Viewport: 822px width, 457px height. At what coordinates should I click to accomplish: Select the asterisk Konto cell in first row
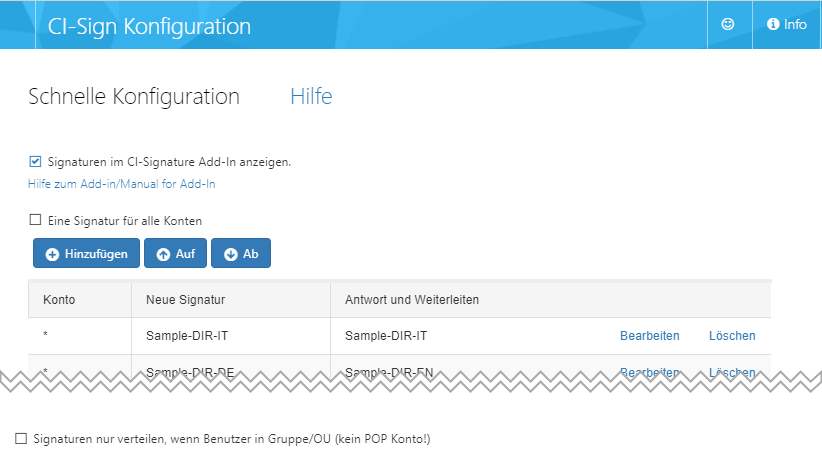(x=45, y=337)
